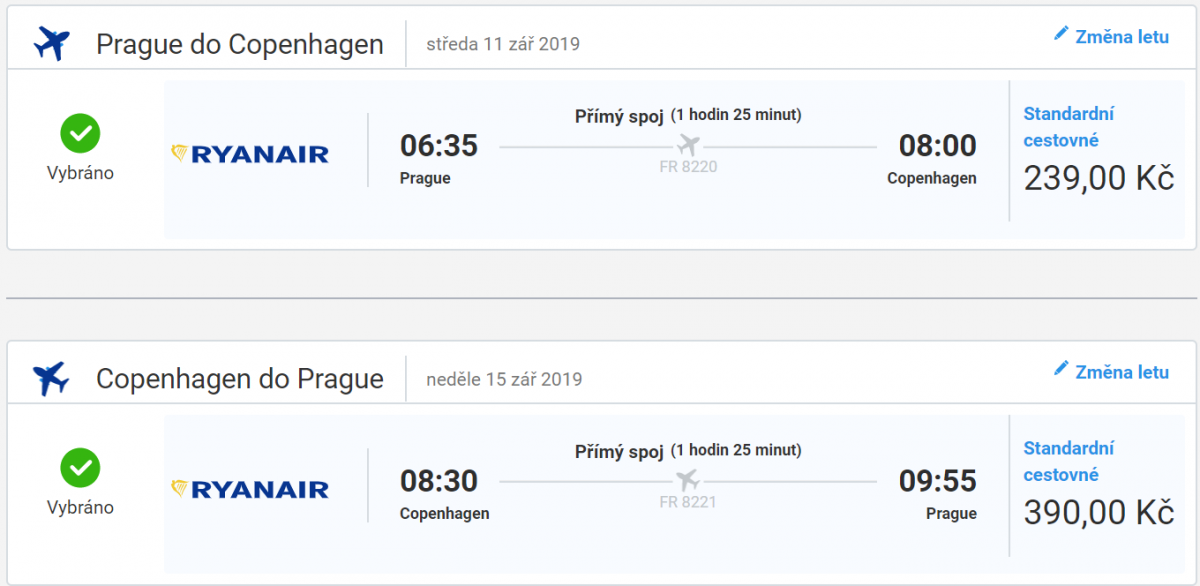Screen dimensions: 1200x586
Task: Click the Ryanair logo on the Prague departure
Action: (250, 154)
